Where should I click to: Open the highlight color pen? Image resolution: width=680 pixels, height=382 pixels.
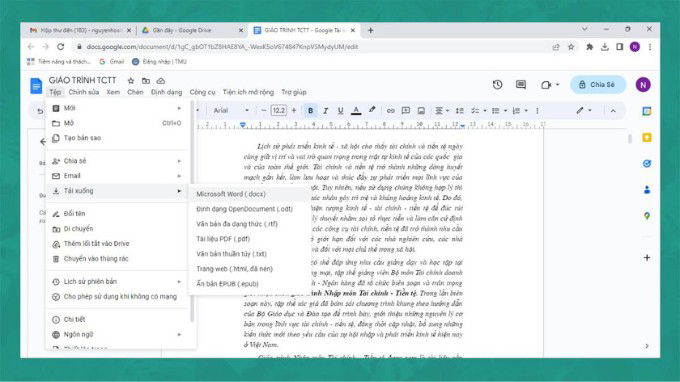372,110
